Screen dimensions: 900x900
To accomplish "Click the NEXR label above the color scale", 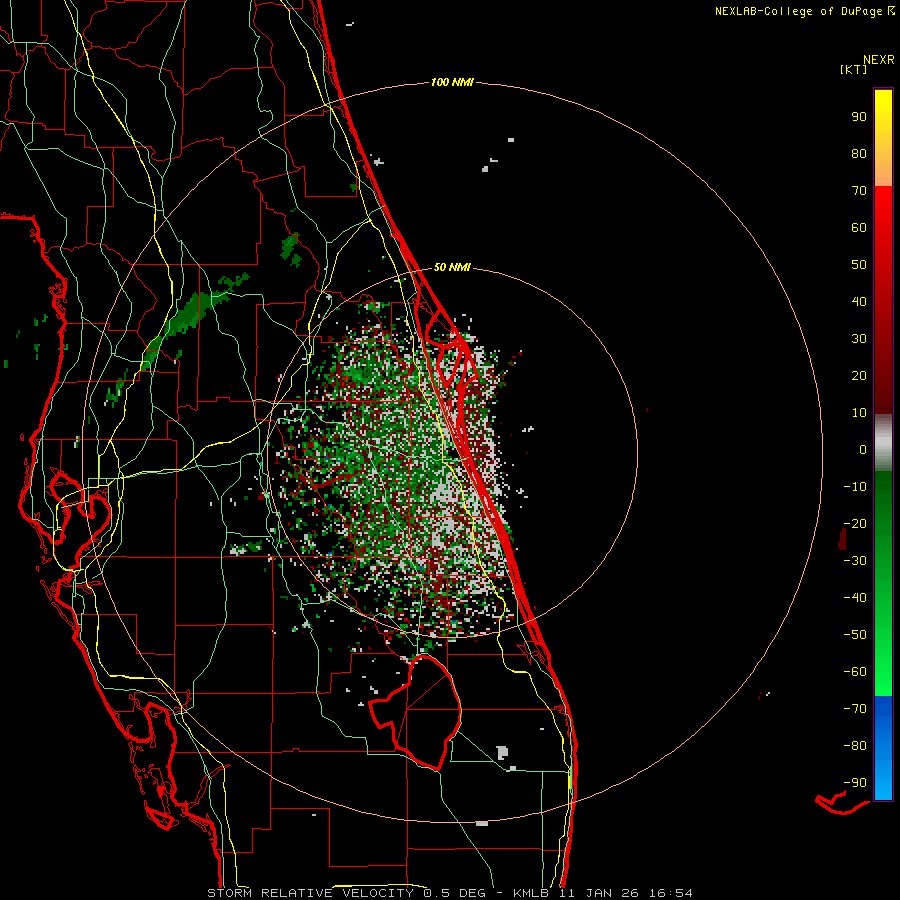I will tap(879, 60).
